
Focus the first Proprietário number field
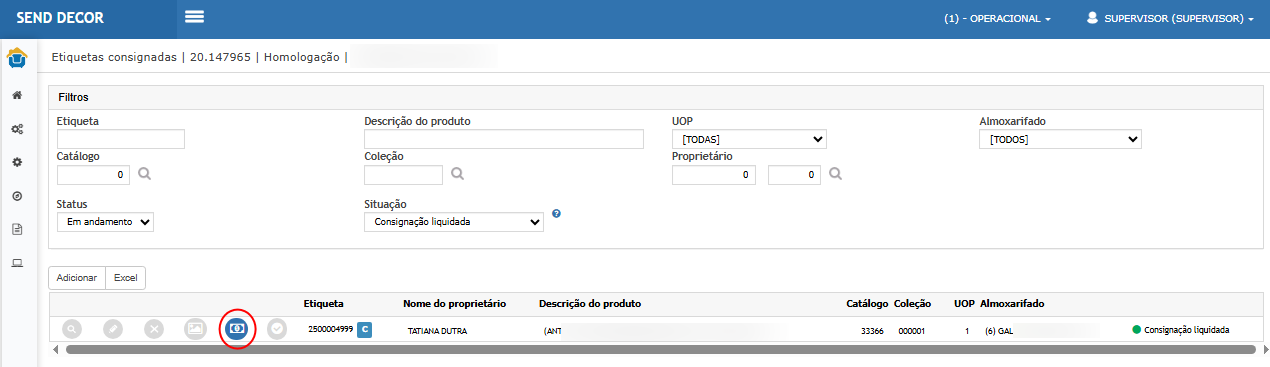pyautogui.click(x=714, y=175)
